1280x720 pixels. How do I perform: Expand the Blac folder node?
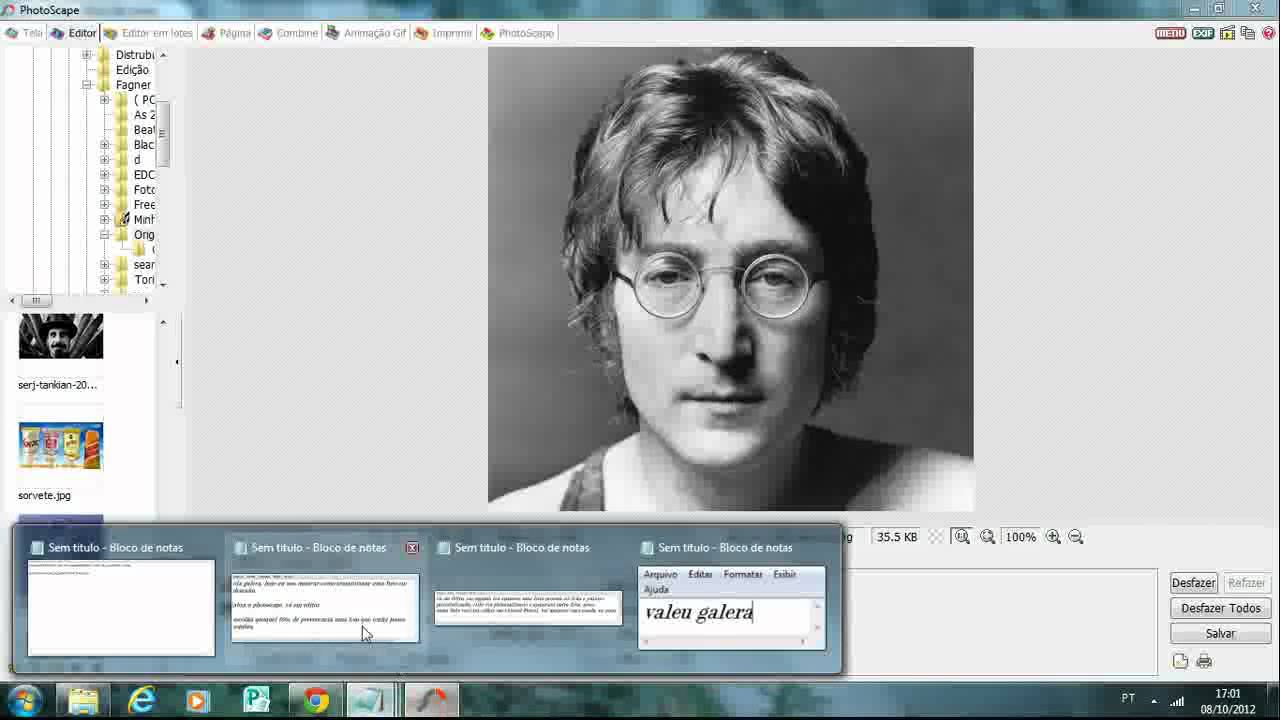[104, 145]
